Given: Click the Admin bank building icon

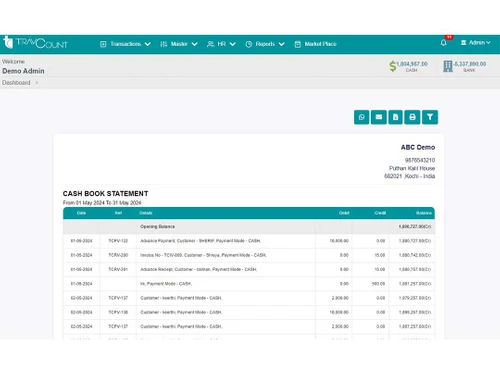Looking at the screenshot, I should pos(463,43).
